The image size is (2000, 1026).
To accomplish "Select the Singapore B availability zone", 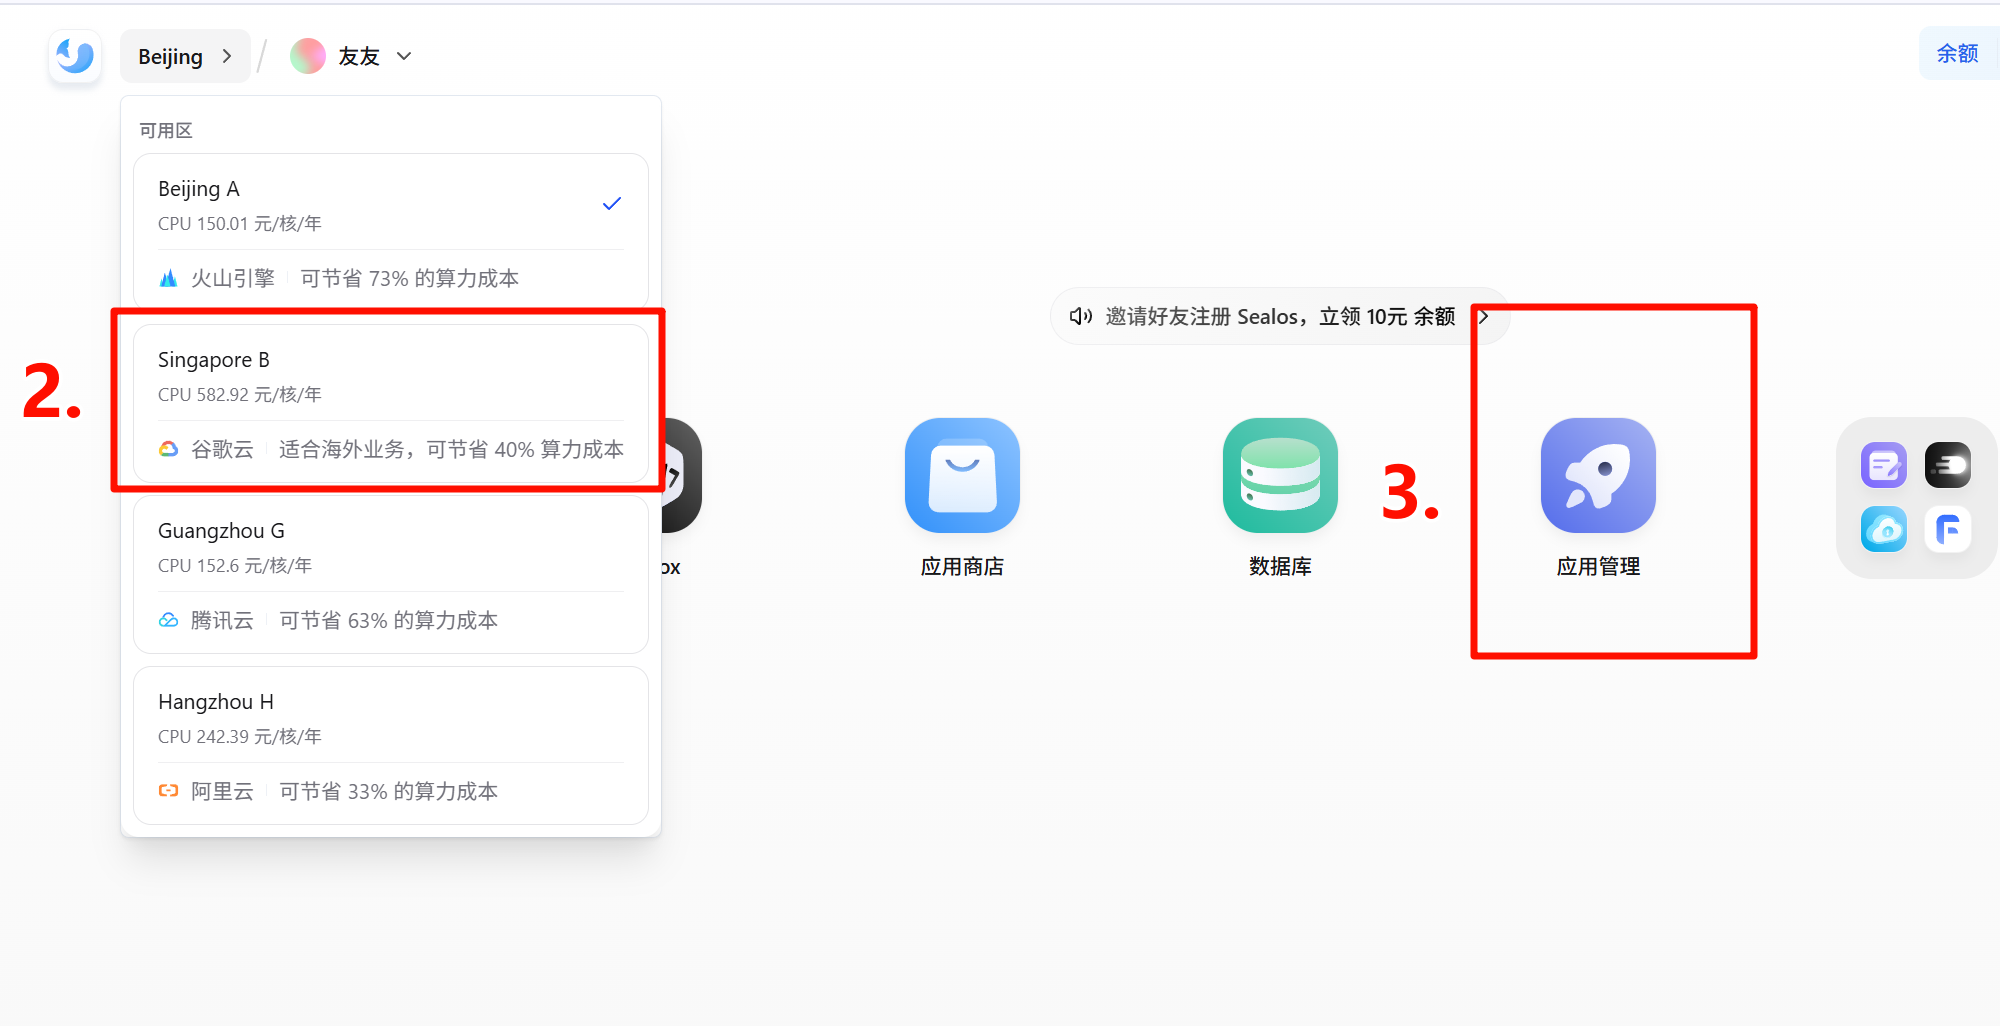I will (x=390, y=400).
